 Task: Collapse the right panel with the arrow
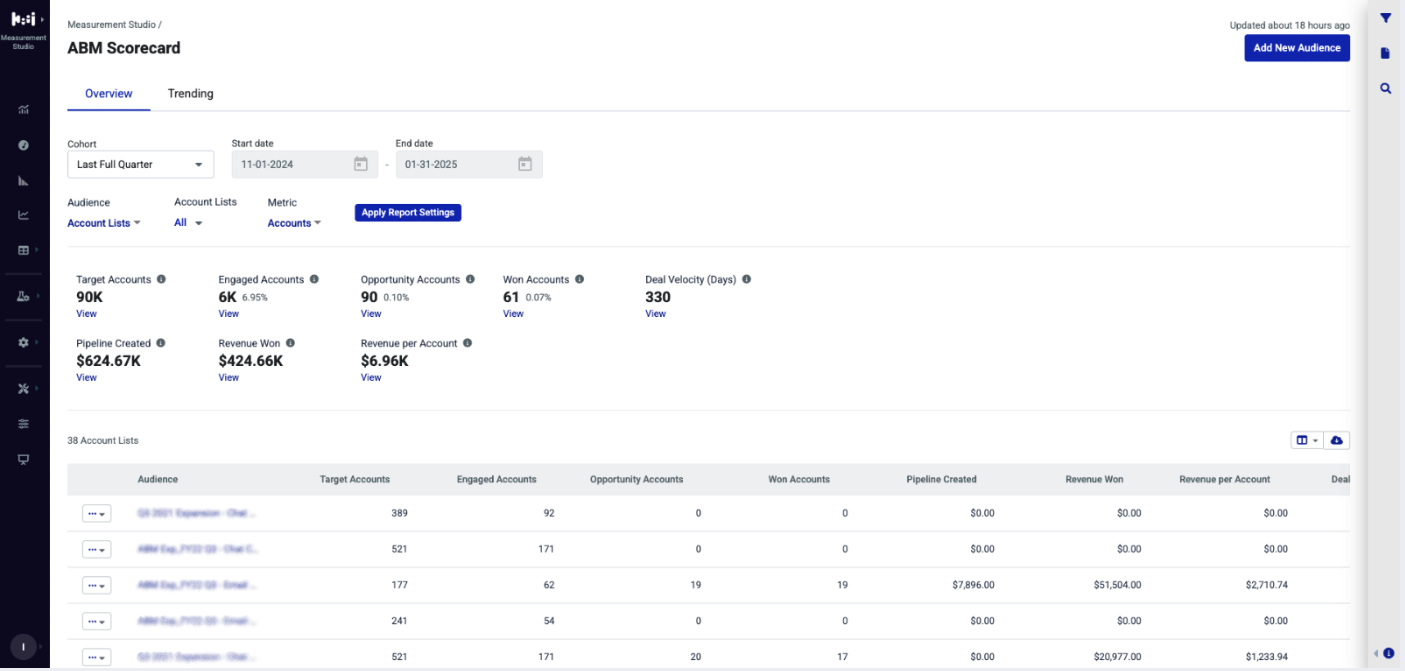[x=1376, y=653]
